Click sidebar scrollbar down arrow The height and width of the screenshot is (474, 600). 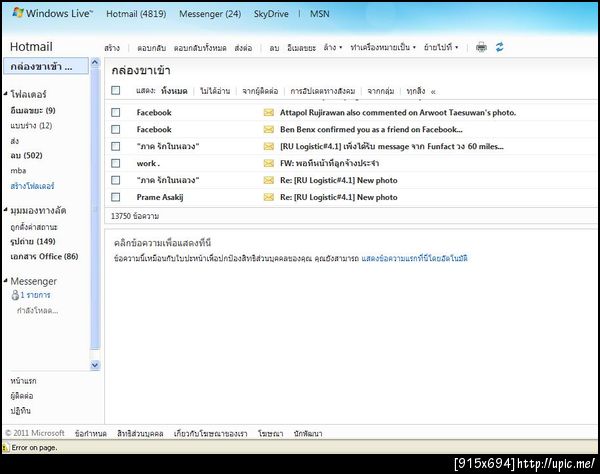[95, 365]
